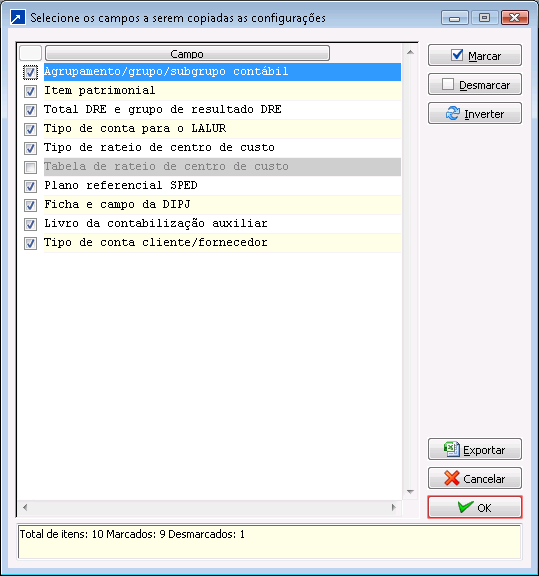The height and width of the screenshot is (576, 539).
Task: Select Tipo de conta cliente/fornecedor row
Action: coord(222,243)
